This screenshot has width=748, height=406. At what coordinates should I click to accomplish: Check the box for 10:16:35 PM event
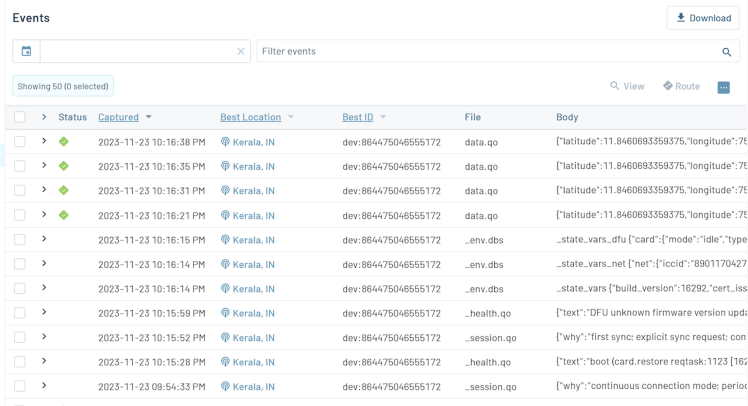point(20,166)
